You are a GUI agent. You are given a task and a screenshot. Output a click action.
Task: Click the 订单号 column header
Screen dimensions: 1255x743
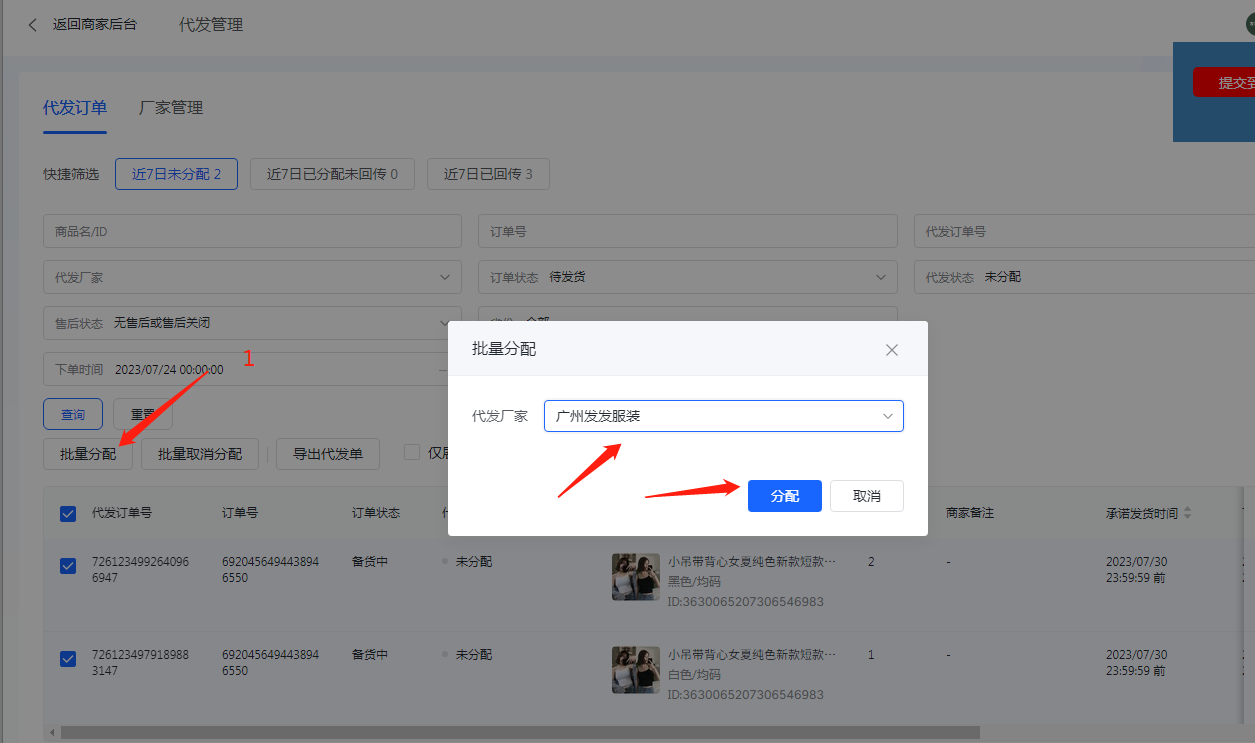(x=240, y=513)
